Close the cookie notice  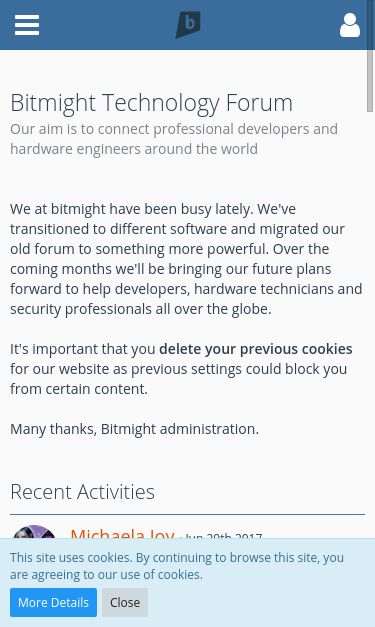[x=125, y=602]
